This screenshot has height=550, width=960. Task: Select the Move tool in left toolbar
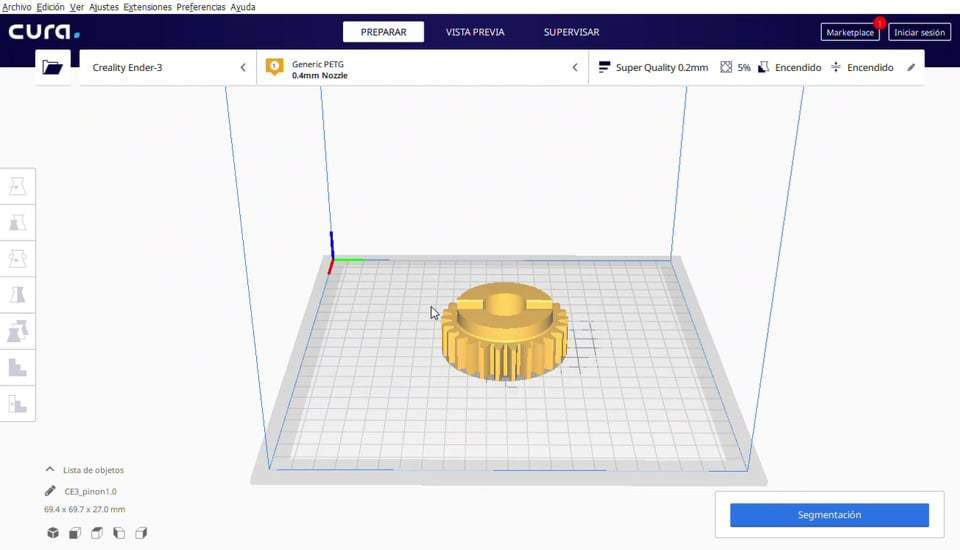[18, 186]
